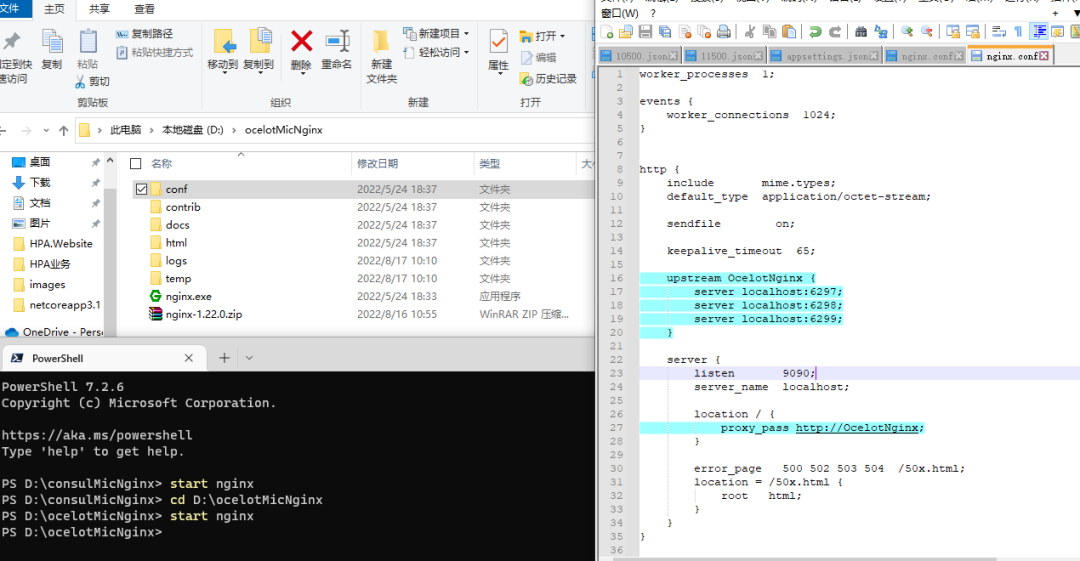Select the contrib folder
Screen dimensions: 1080x561
click(x=183, y=207)
